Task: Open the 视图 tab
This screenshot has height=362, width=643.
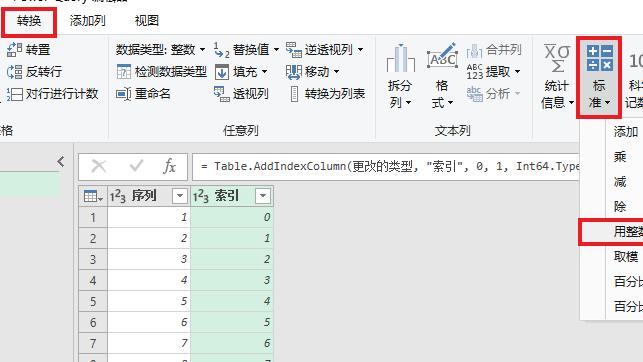Action: click(146, 20)
